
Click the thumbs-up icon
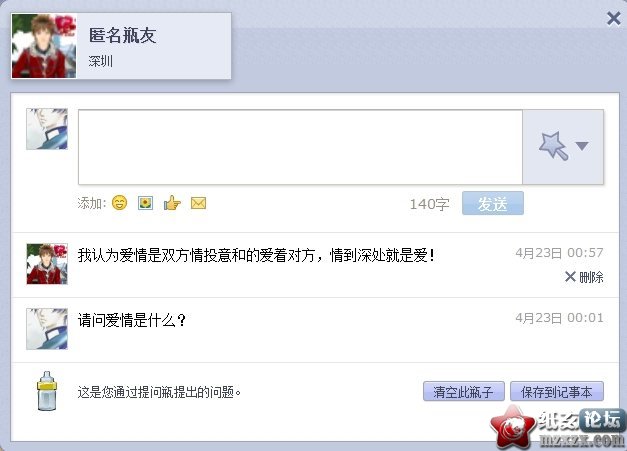[172, 203]
